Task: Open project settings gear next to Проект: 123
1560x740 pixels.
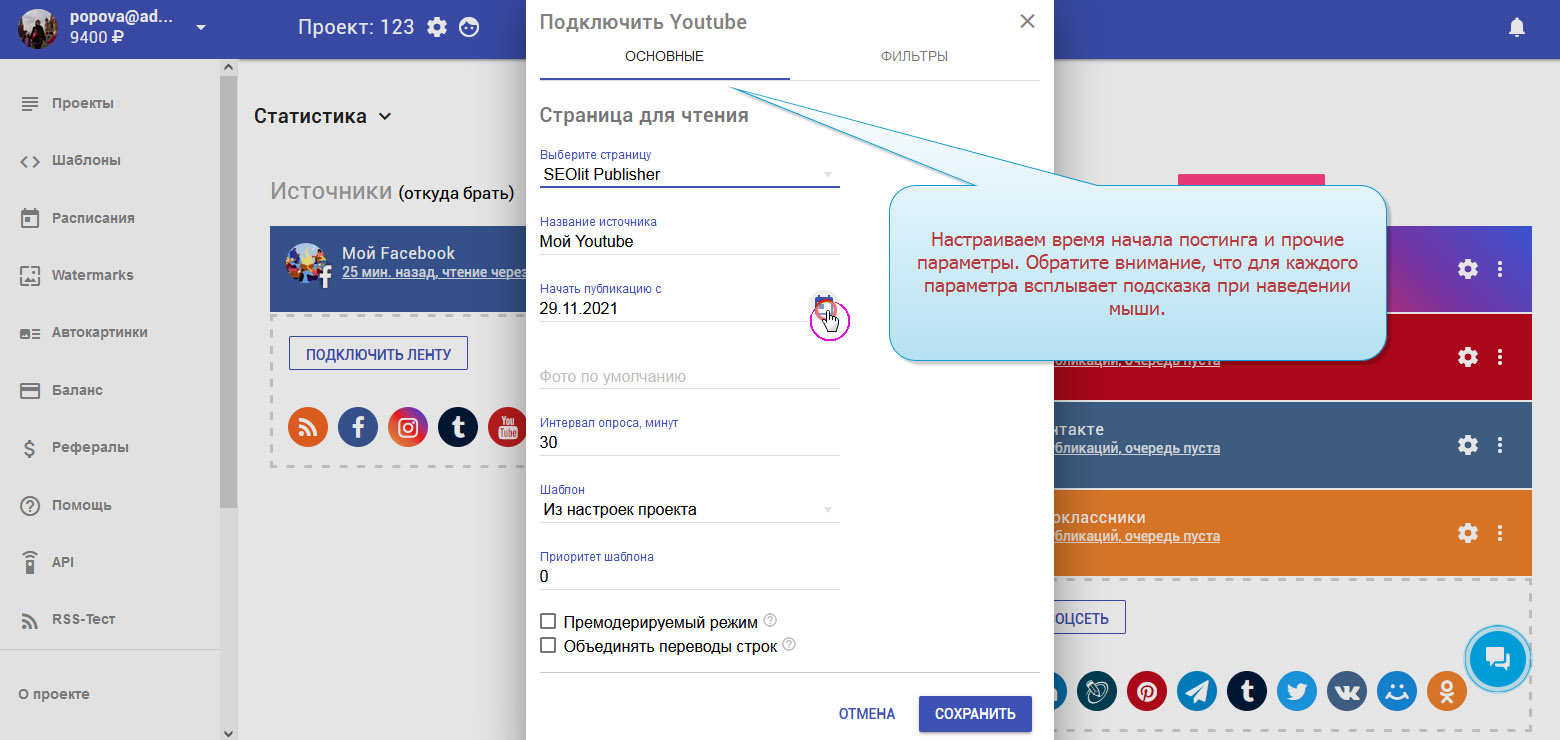Action: 437,28
